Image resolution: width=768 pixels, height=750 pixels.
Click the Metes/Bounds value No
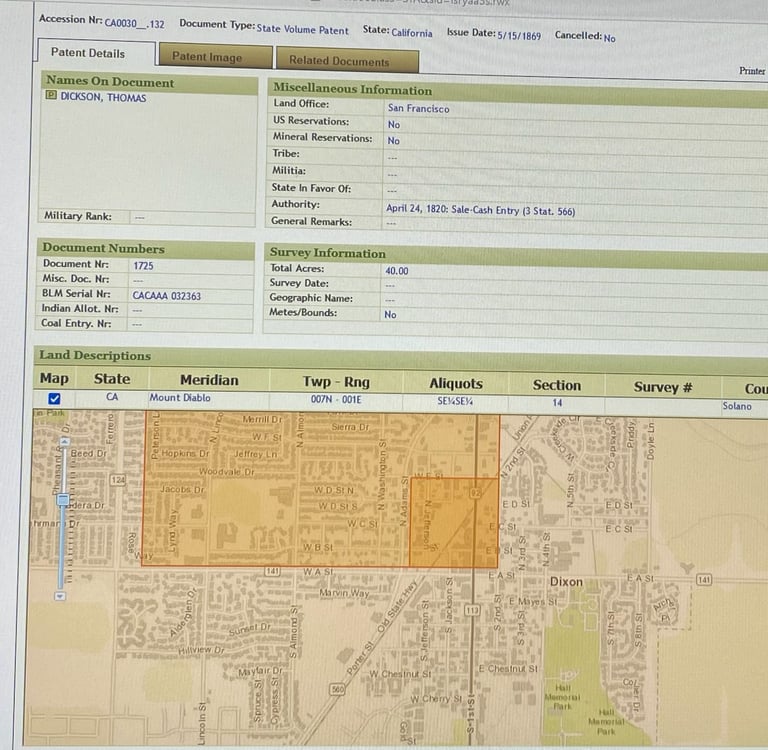[x=390, y=315]
